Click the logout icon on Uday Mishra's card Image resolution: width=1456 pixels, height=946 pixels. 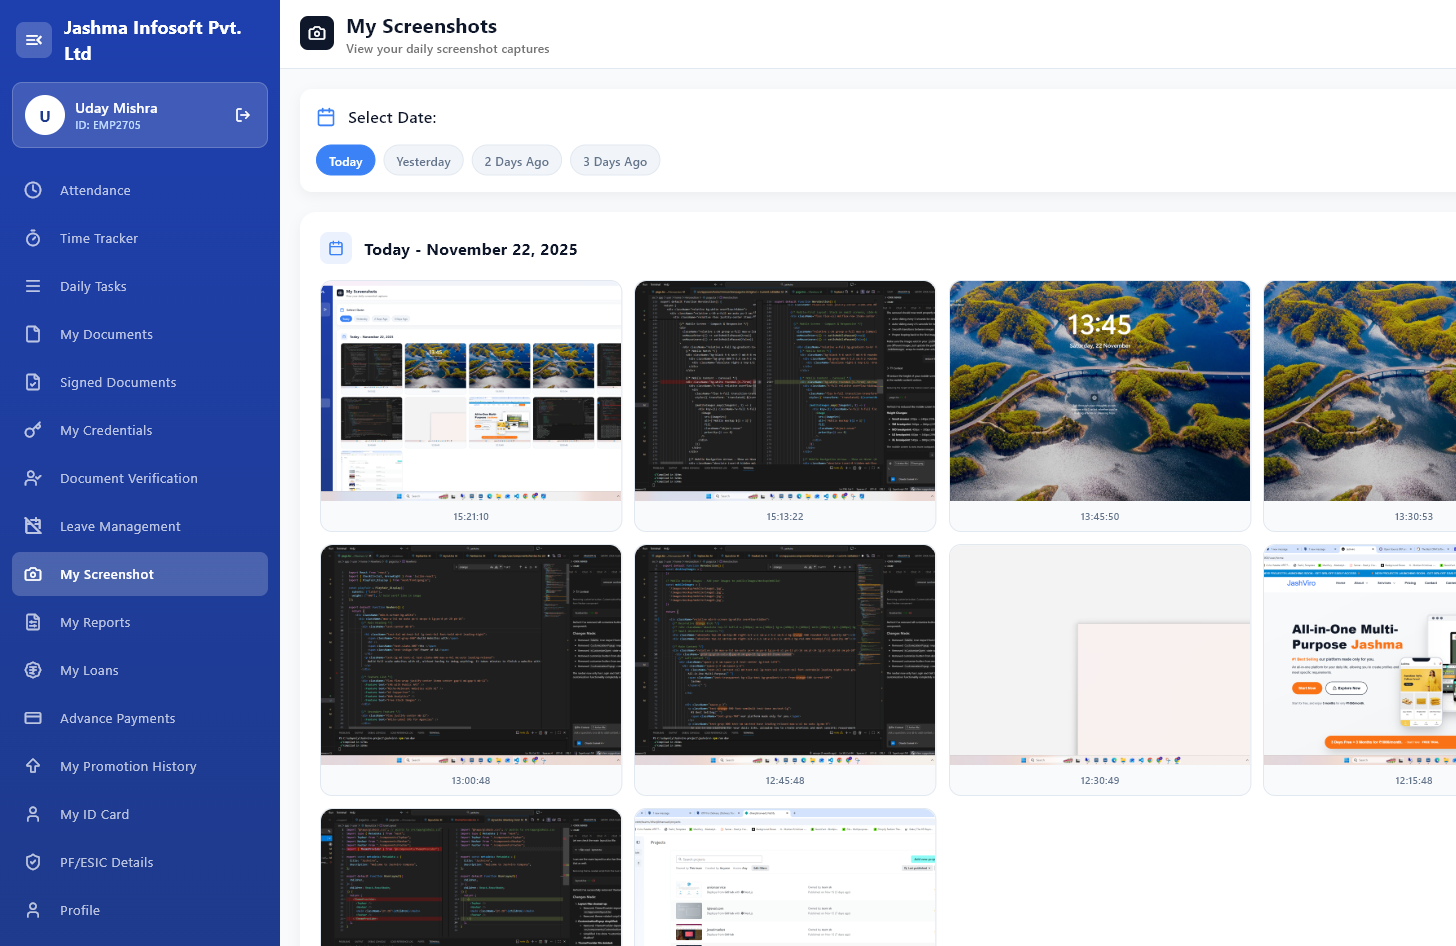[243, 114]
